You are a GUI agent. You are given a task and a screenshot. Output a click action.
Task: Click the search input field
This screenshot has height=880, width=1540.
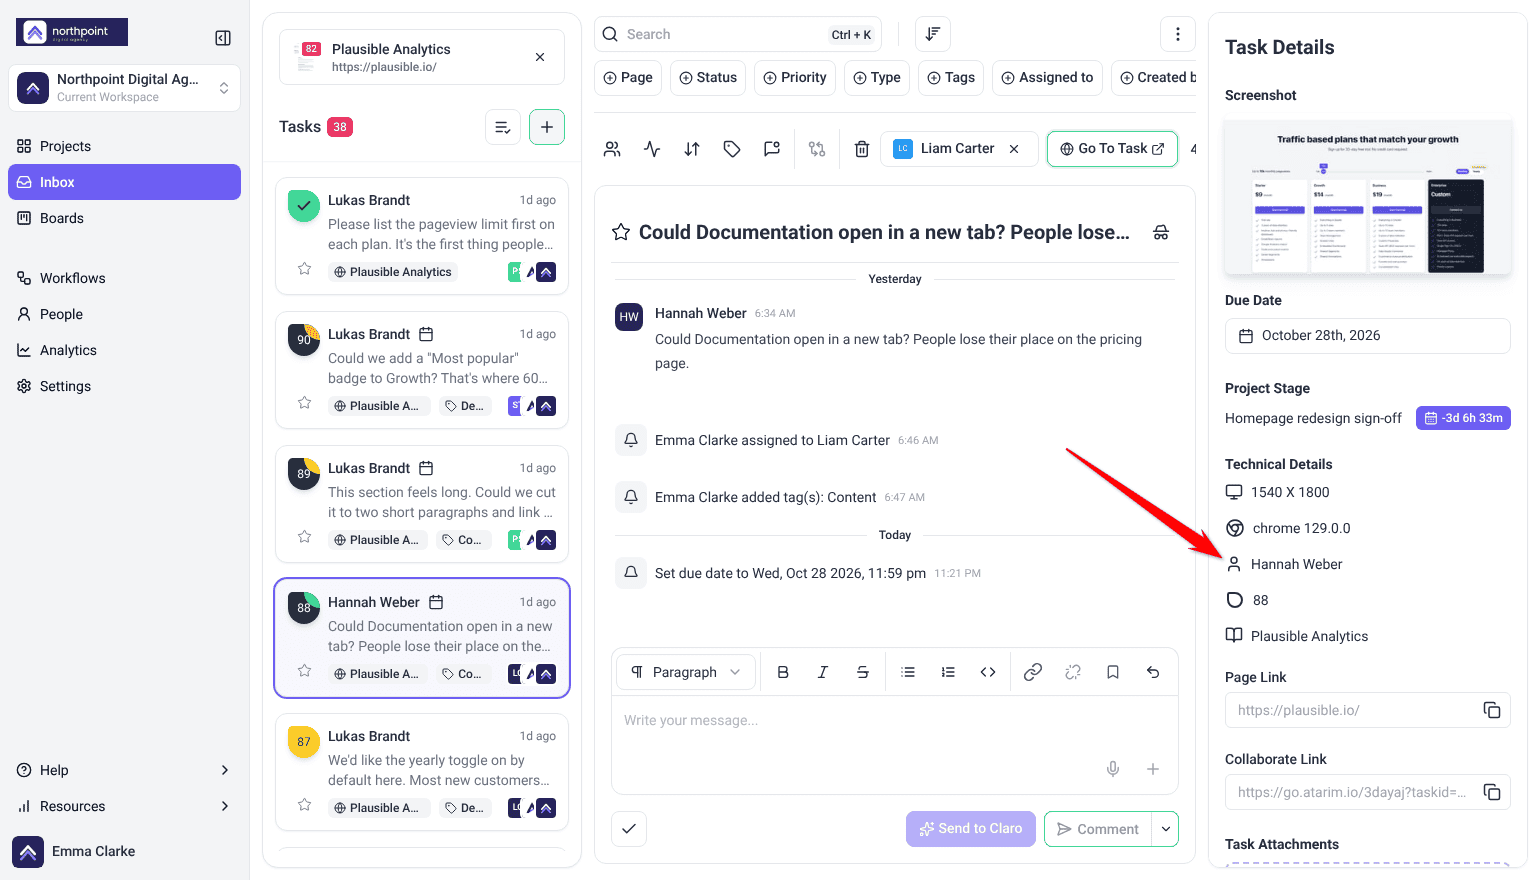click(738, 34)
